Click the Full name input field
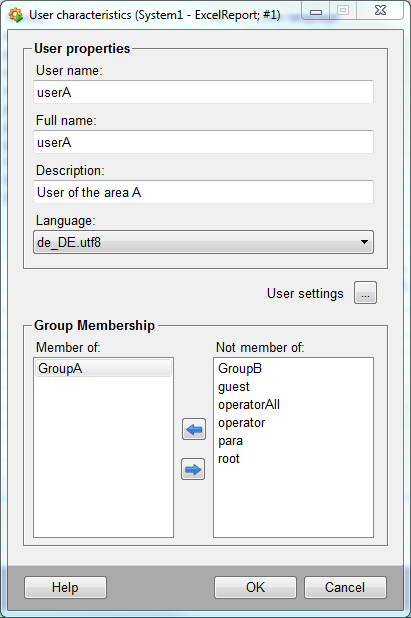411x618 pixels. pyautogui.click(x=203, y=142)
